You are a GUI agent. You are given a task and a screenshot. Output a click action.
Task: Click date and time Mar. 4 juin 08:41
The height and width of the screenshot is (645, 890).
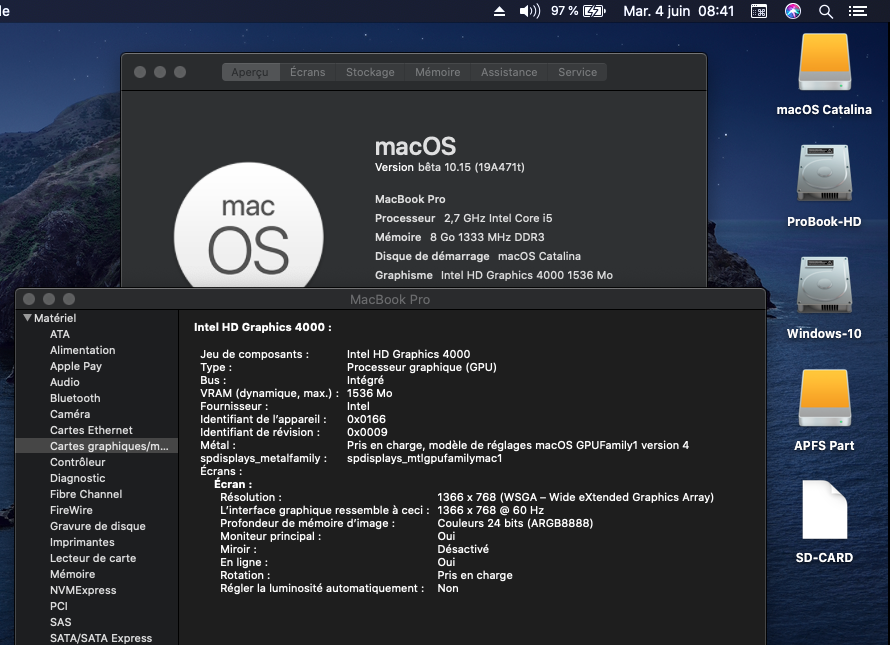(x=678, y=11)
